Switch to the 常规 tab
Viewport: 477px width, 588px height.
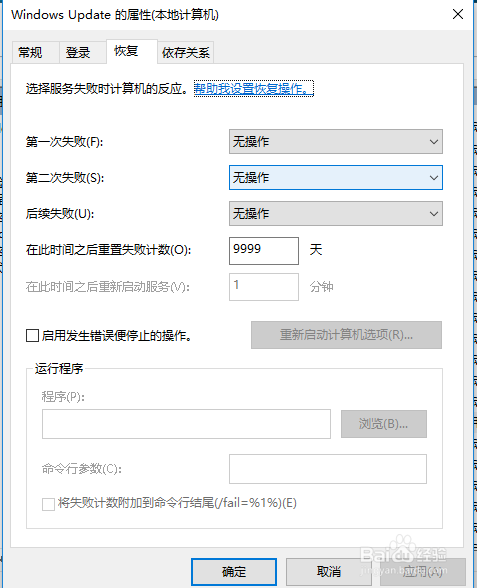click(x=30, y=52)
